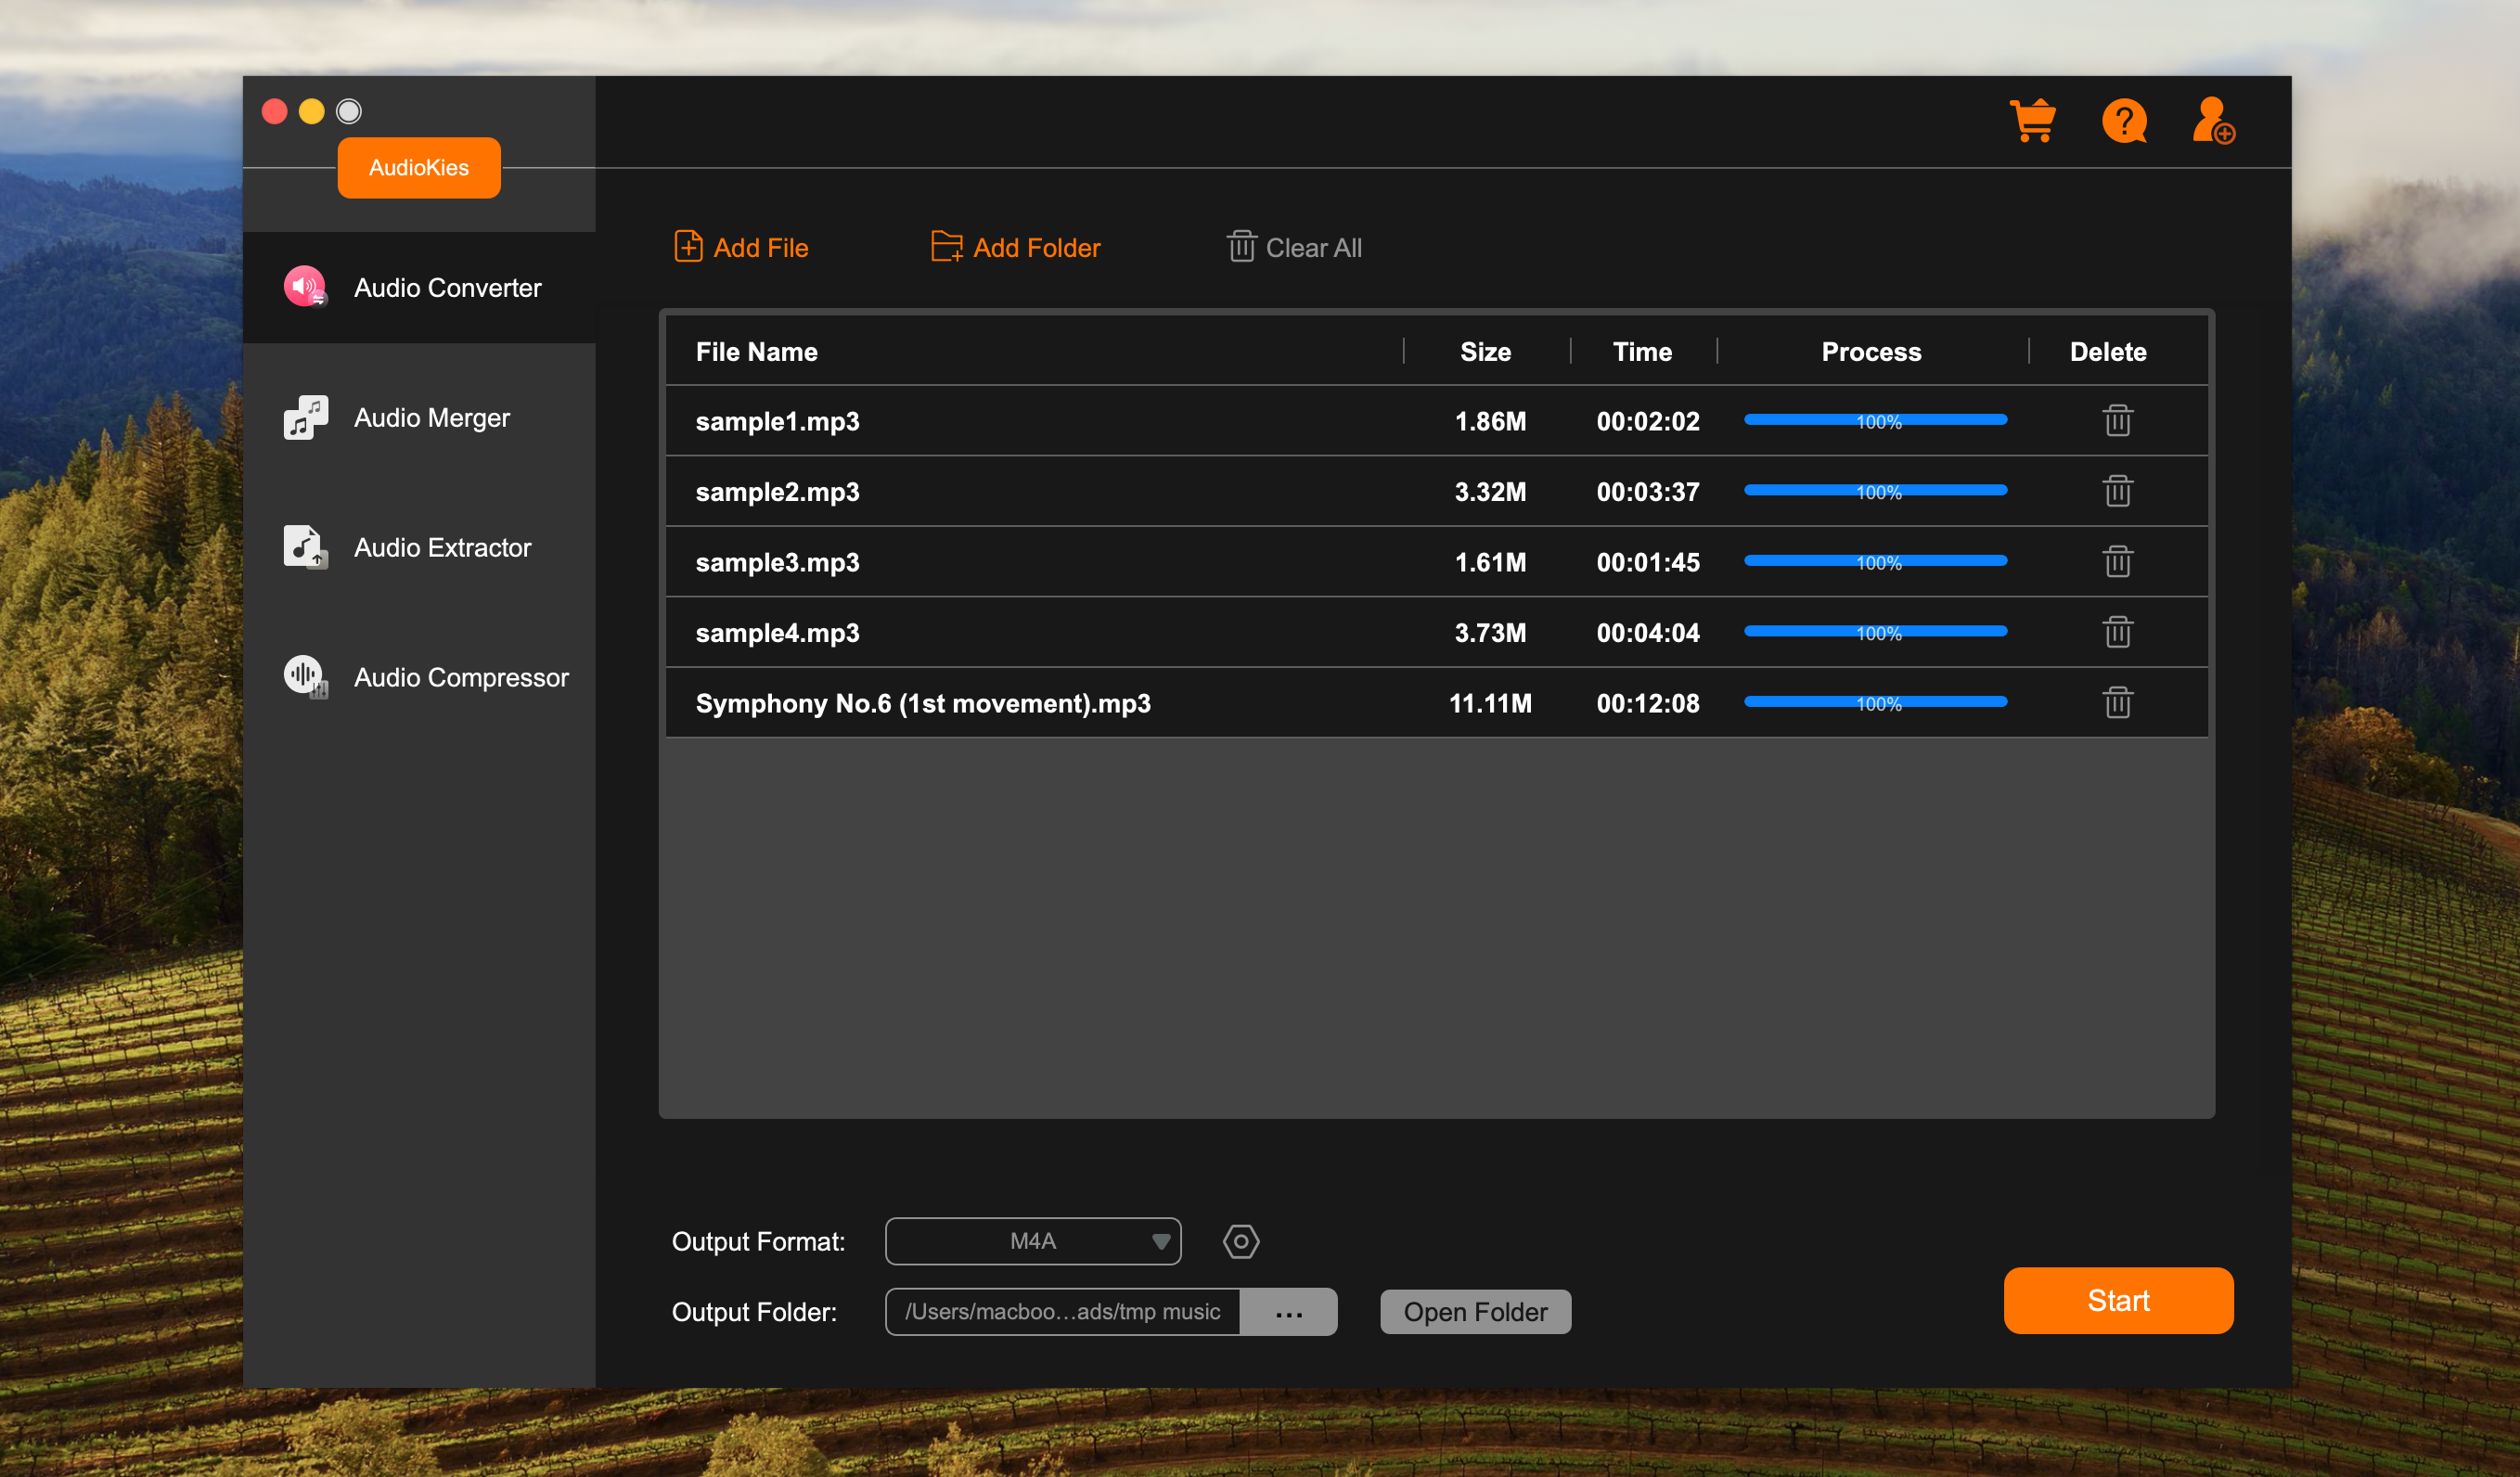The height and width of the screenshot is (1477, 2520).
Task: Add File to the conversion list
Action: [x=740, y=247]
